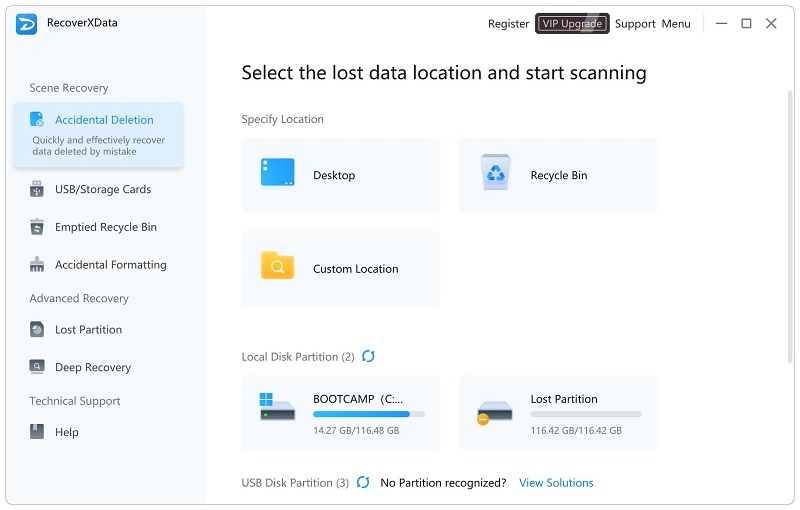Viewport: 800px width, 510px height.
Task: Open the Help book icon
Action: tap(37, 432)
